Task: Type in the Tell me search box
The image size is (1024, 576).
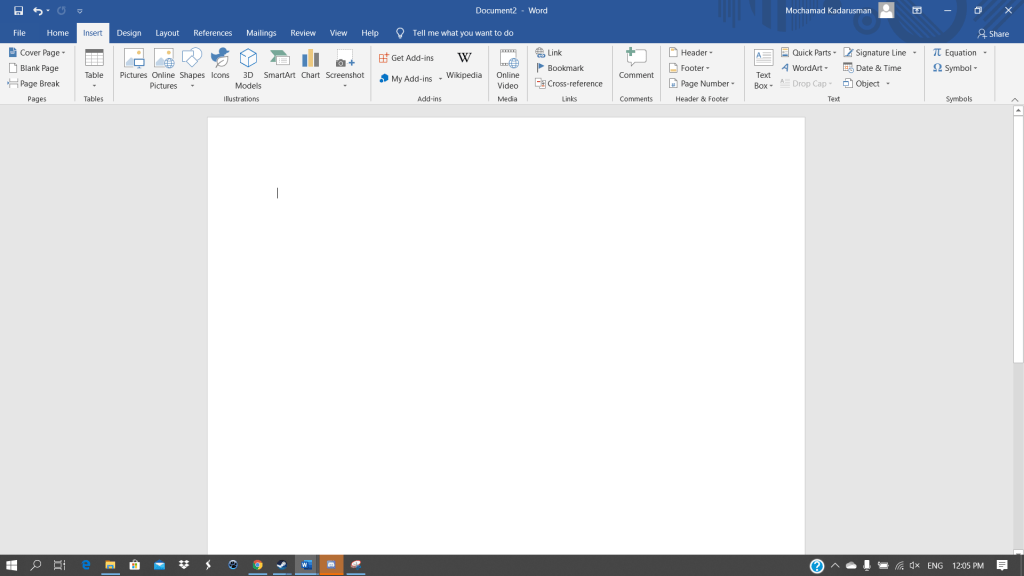Action: [462, 33]
